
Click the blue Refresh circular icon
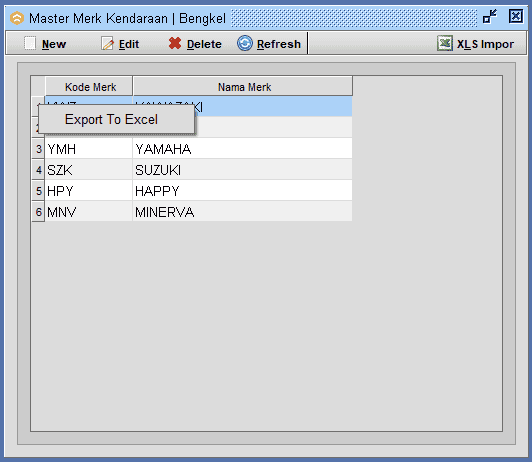click(x=245, y=43)
